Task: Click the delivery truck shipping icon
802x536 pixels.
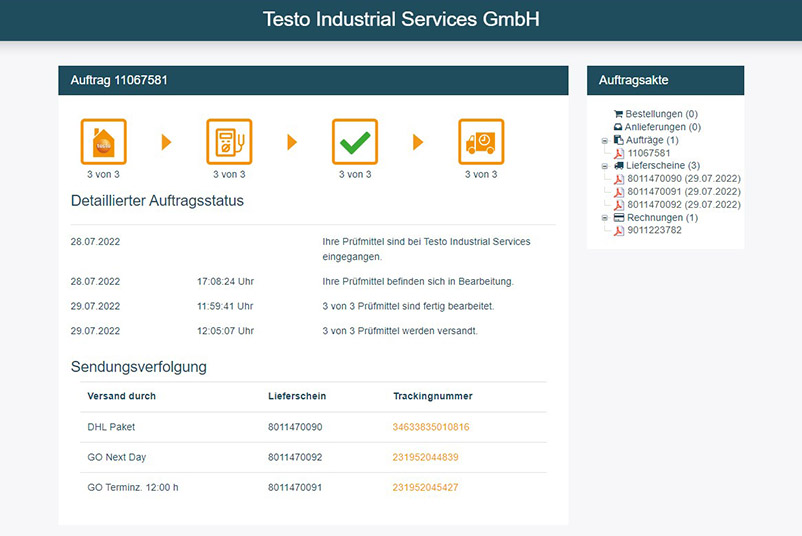Action: point(481,142)
